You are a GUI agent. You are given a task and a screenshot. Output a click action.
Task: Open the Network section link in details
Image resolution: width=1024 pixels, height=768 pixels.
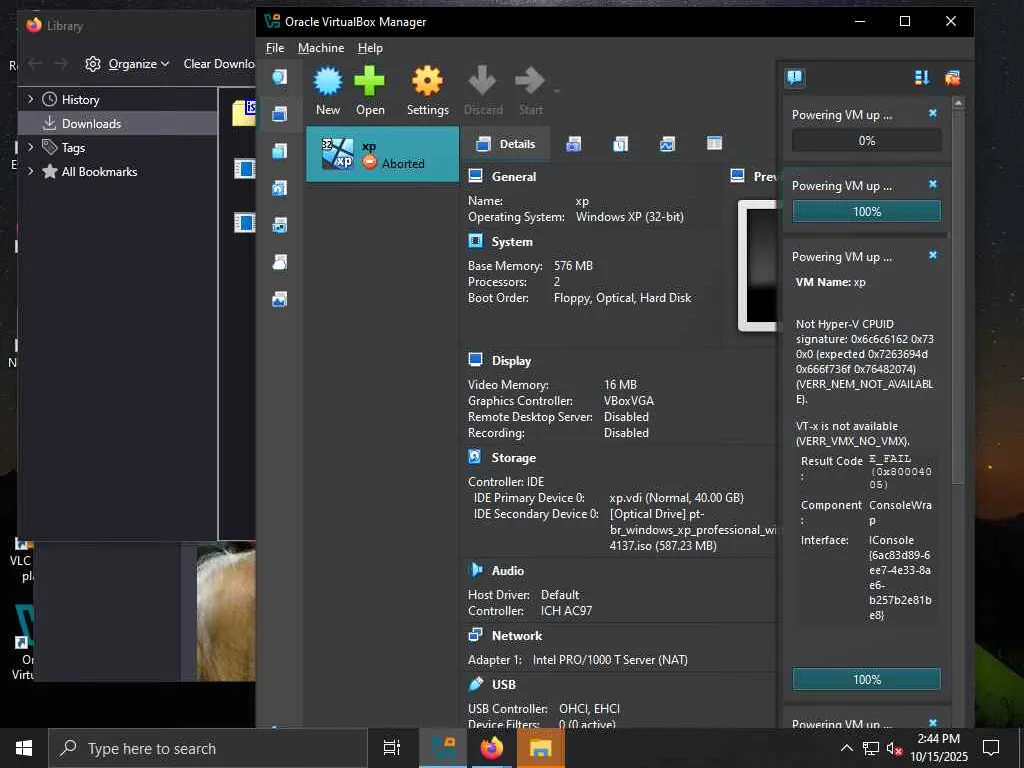517,635
